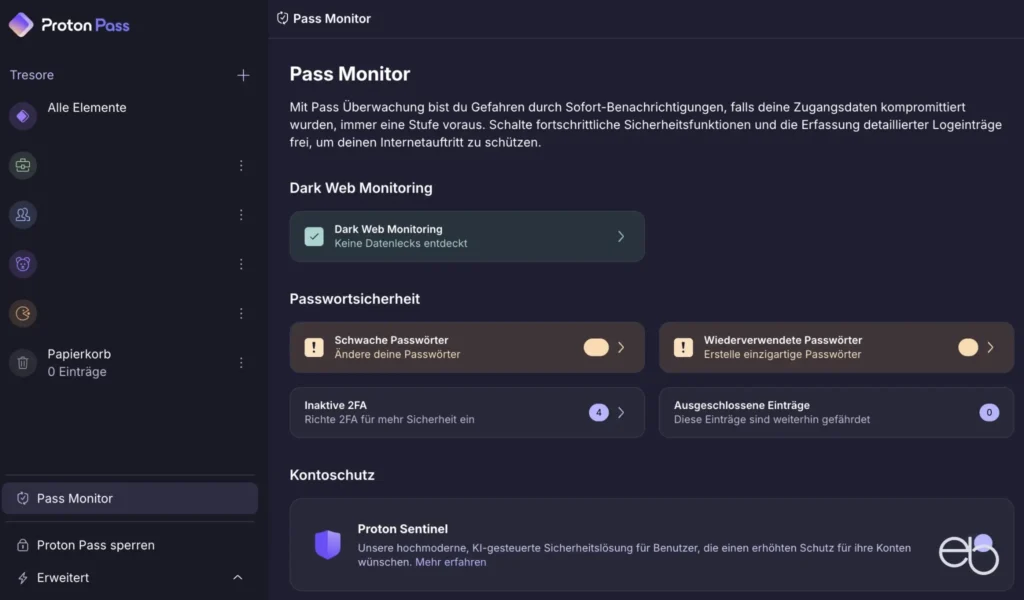Open Wiederverwendete Passwörter card
Image resolution: width=1024 pixels, height=600 pixels.
[x=837, y=347]
